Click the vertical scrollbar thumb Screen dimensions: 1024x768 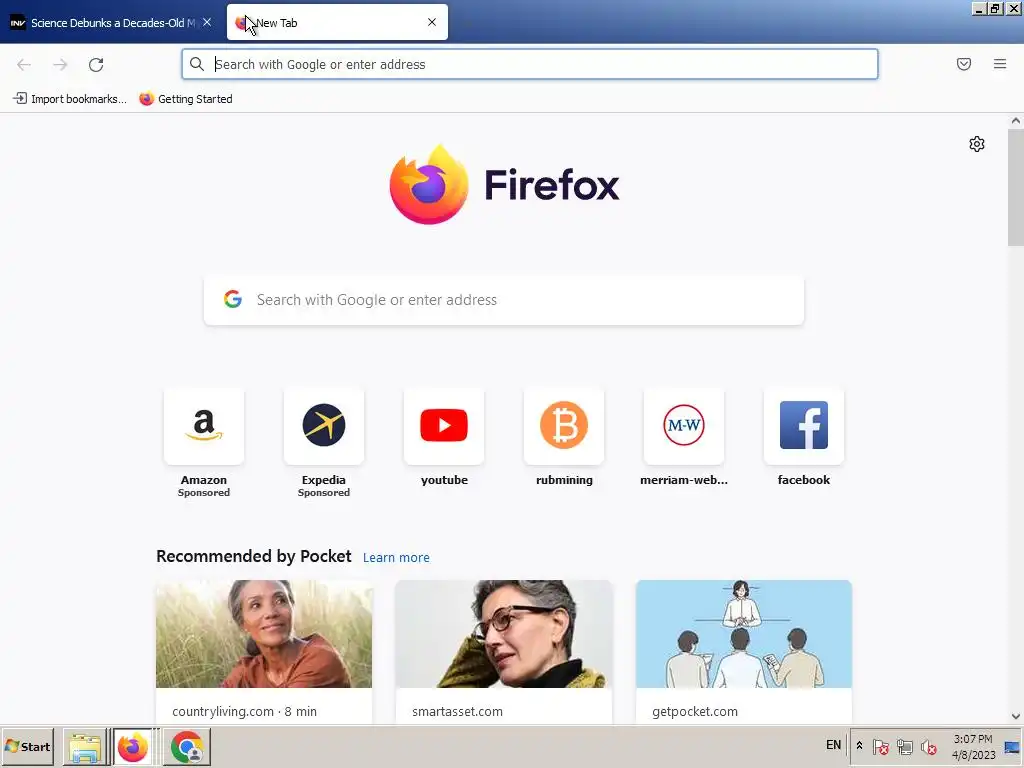tap(1016, 187)
